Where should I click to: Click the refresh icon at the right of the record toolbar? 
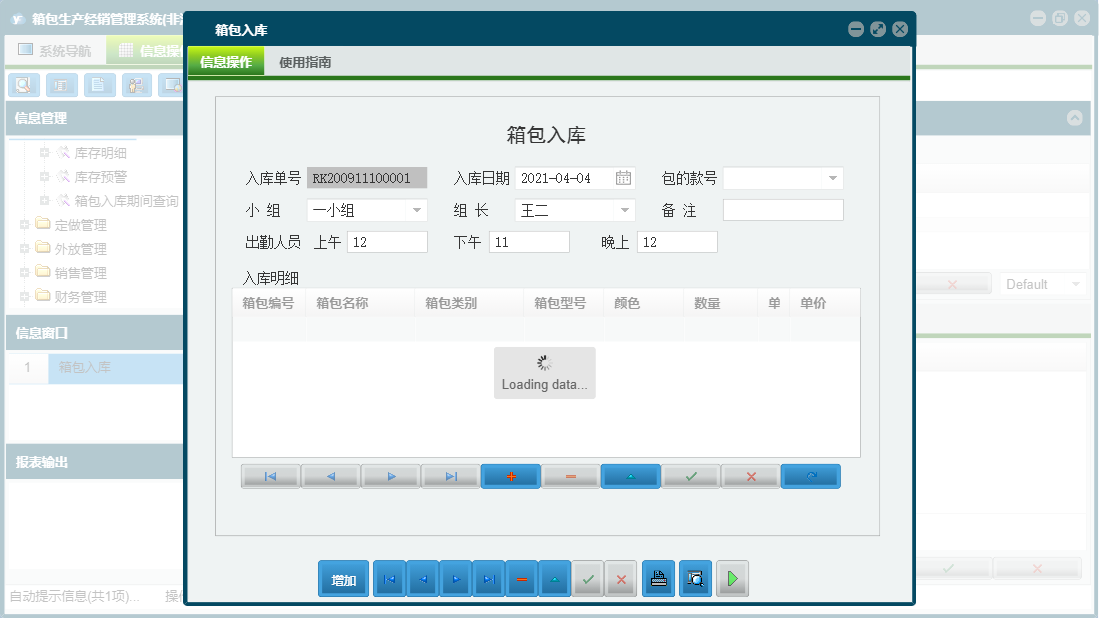click(x=810, y=476)
